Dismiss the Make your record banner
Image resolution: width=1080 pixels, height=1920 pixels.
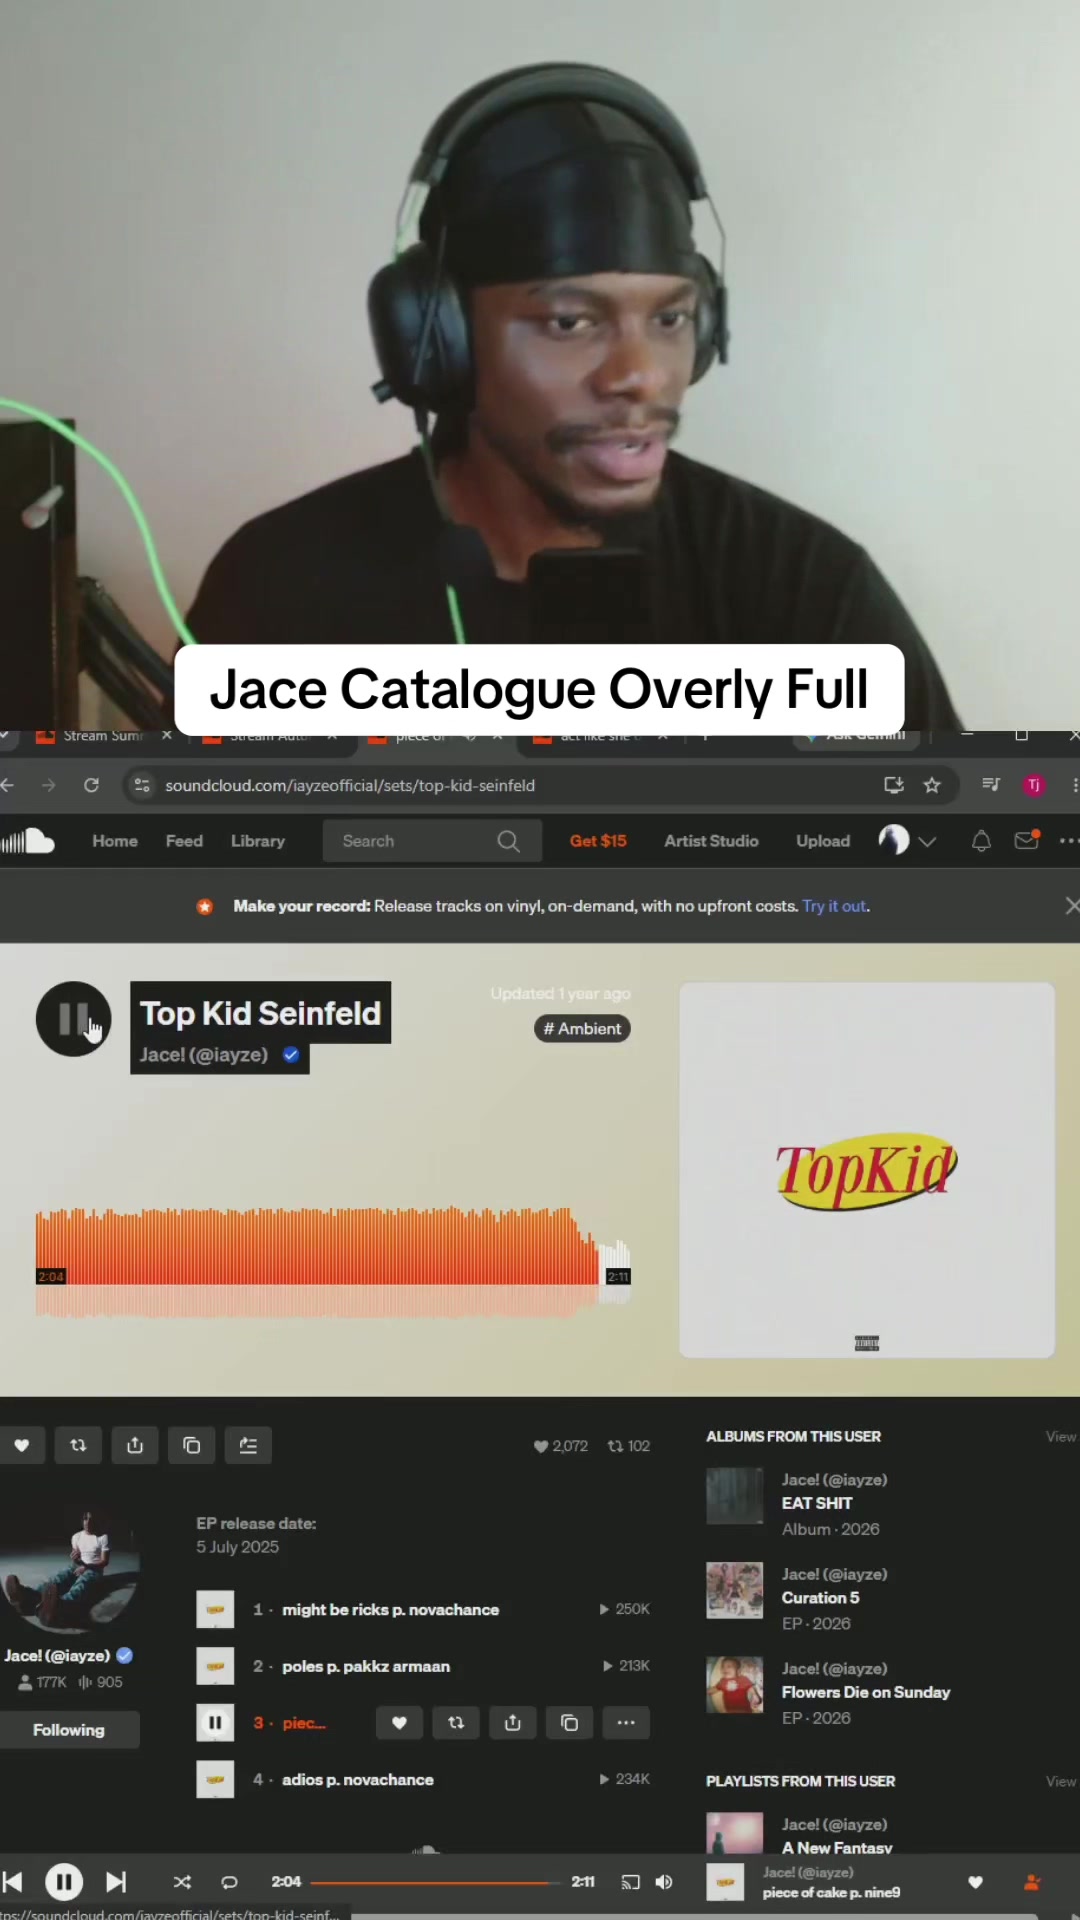pyautogui.click(x=1072, y=905)
